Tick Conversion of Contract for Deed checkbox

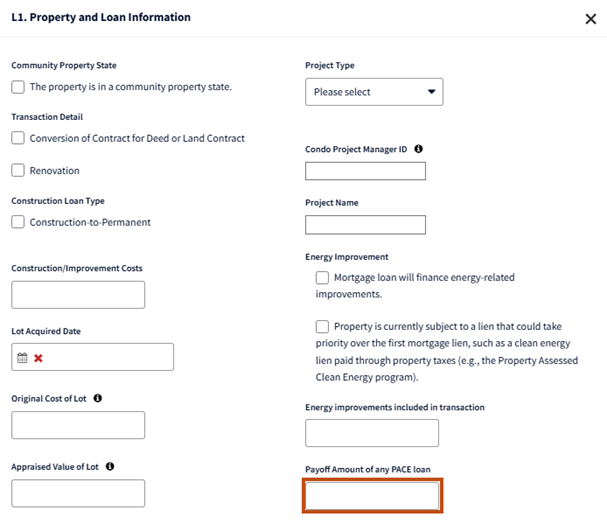18,138
